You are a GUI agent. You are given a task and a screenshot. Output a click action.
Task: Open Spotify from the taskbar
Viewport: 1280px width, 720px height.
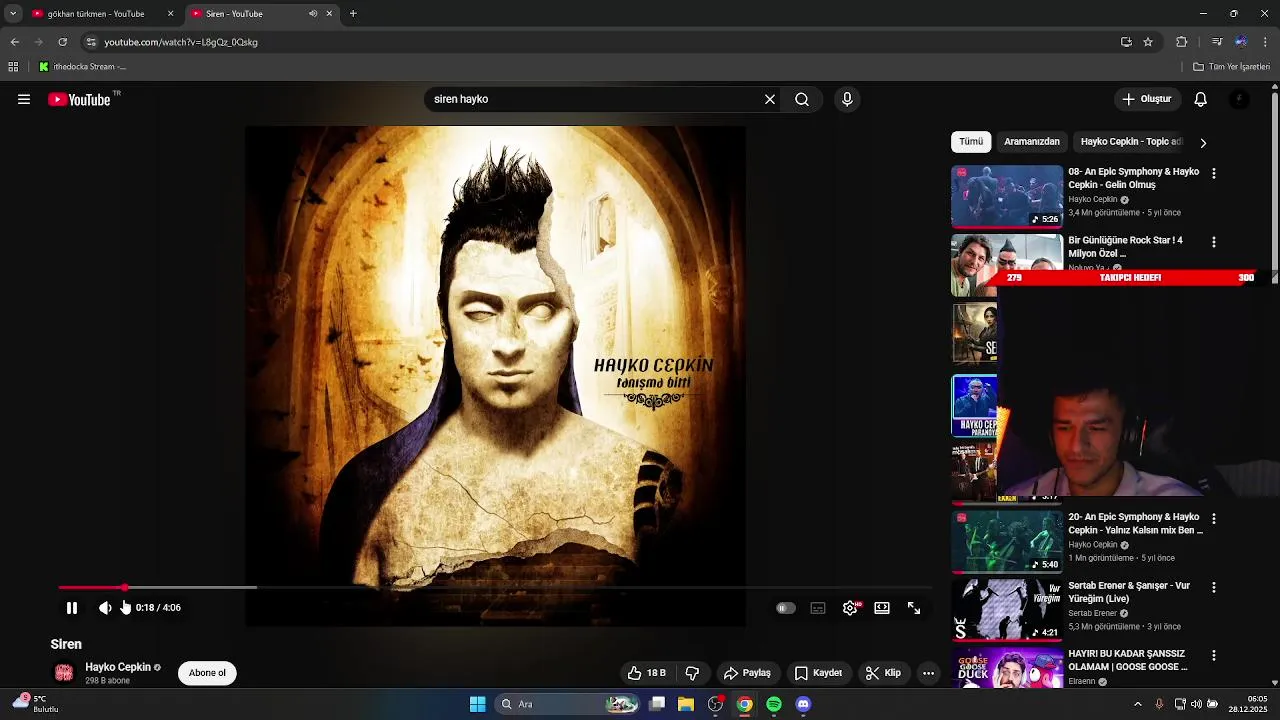click(774, 704)
